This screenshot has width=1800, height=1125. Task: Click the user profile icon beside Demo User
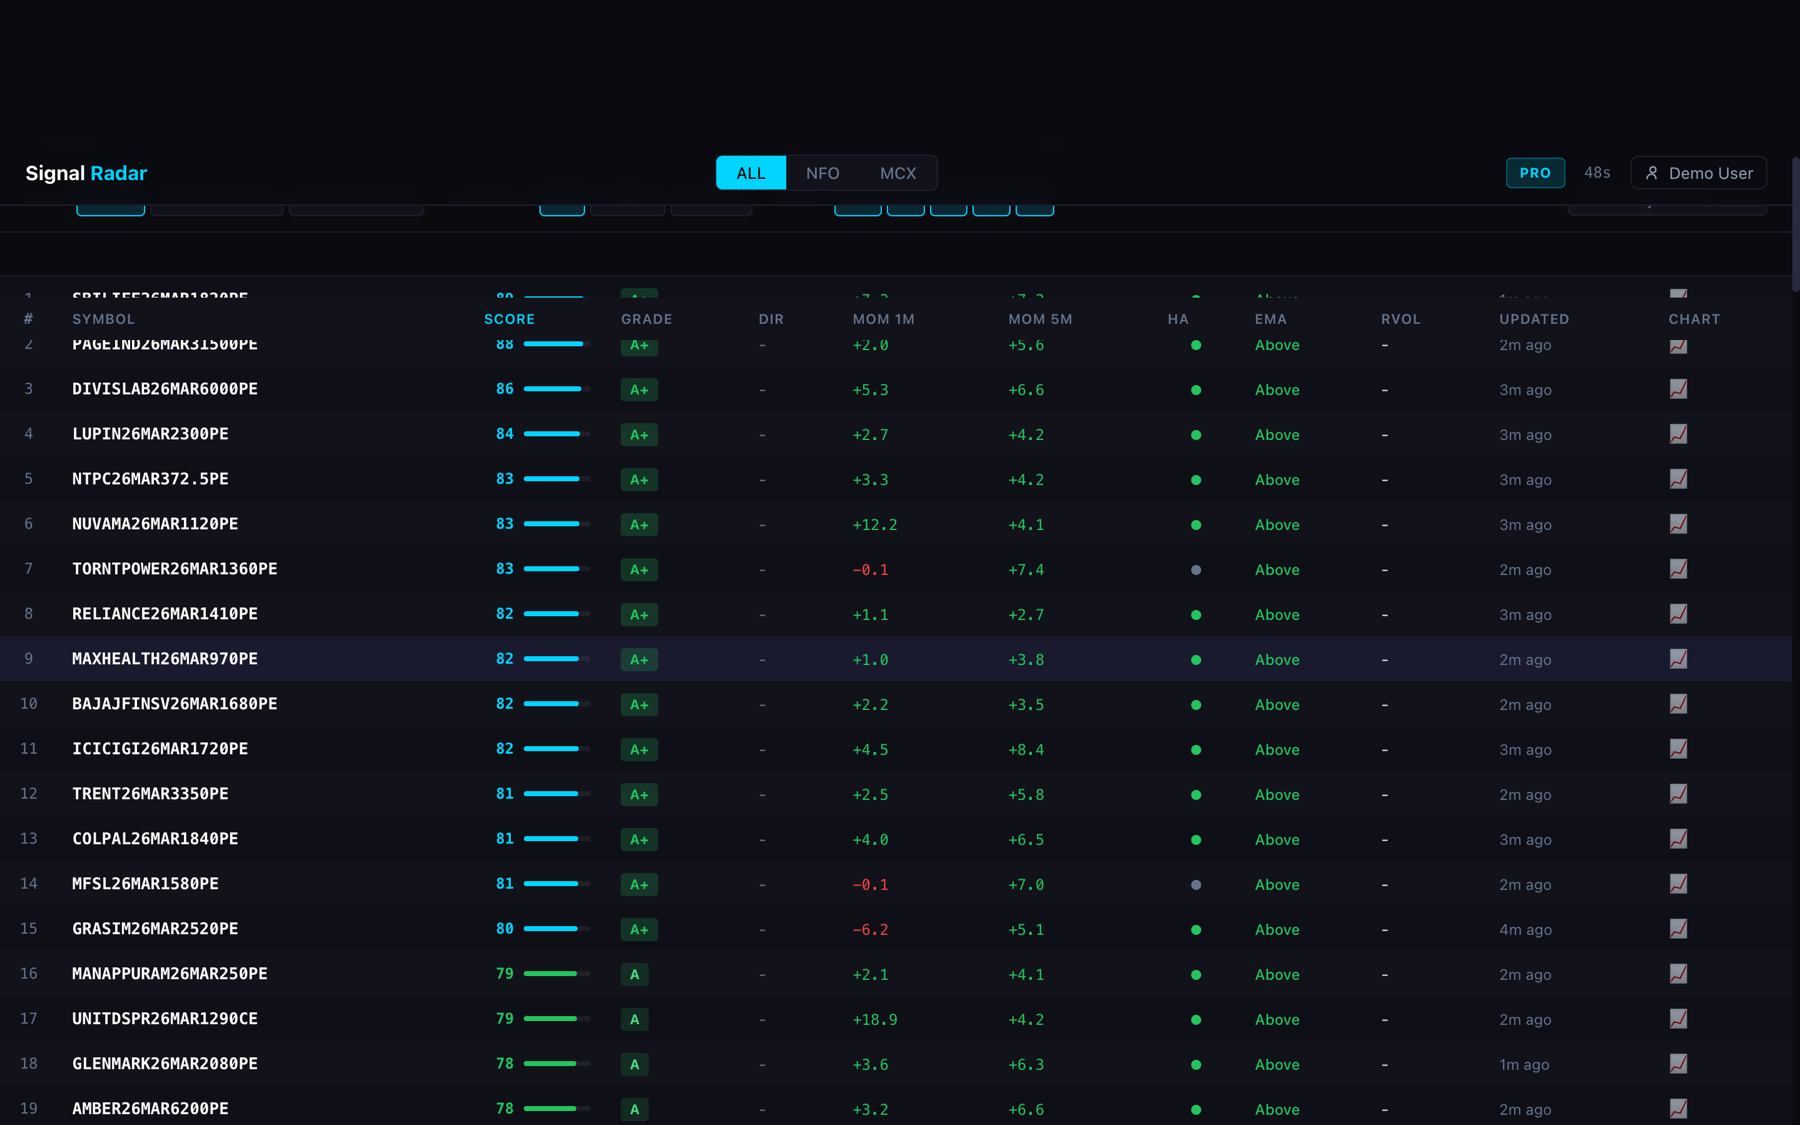pos(1653,172)
